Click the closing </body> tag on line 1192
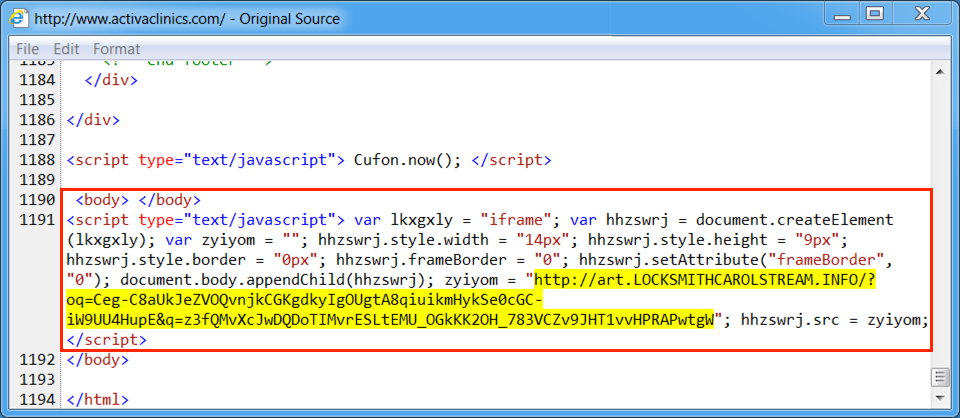The image size is (960, 418). [98, 360]
